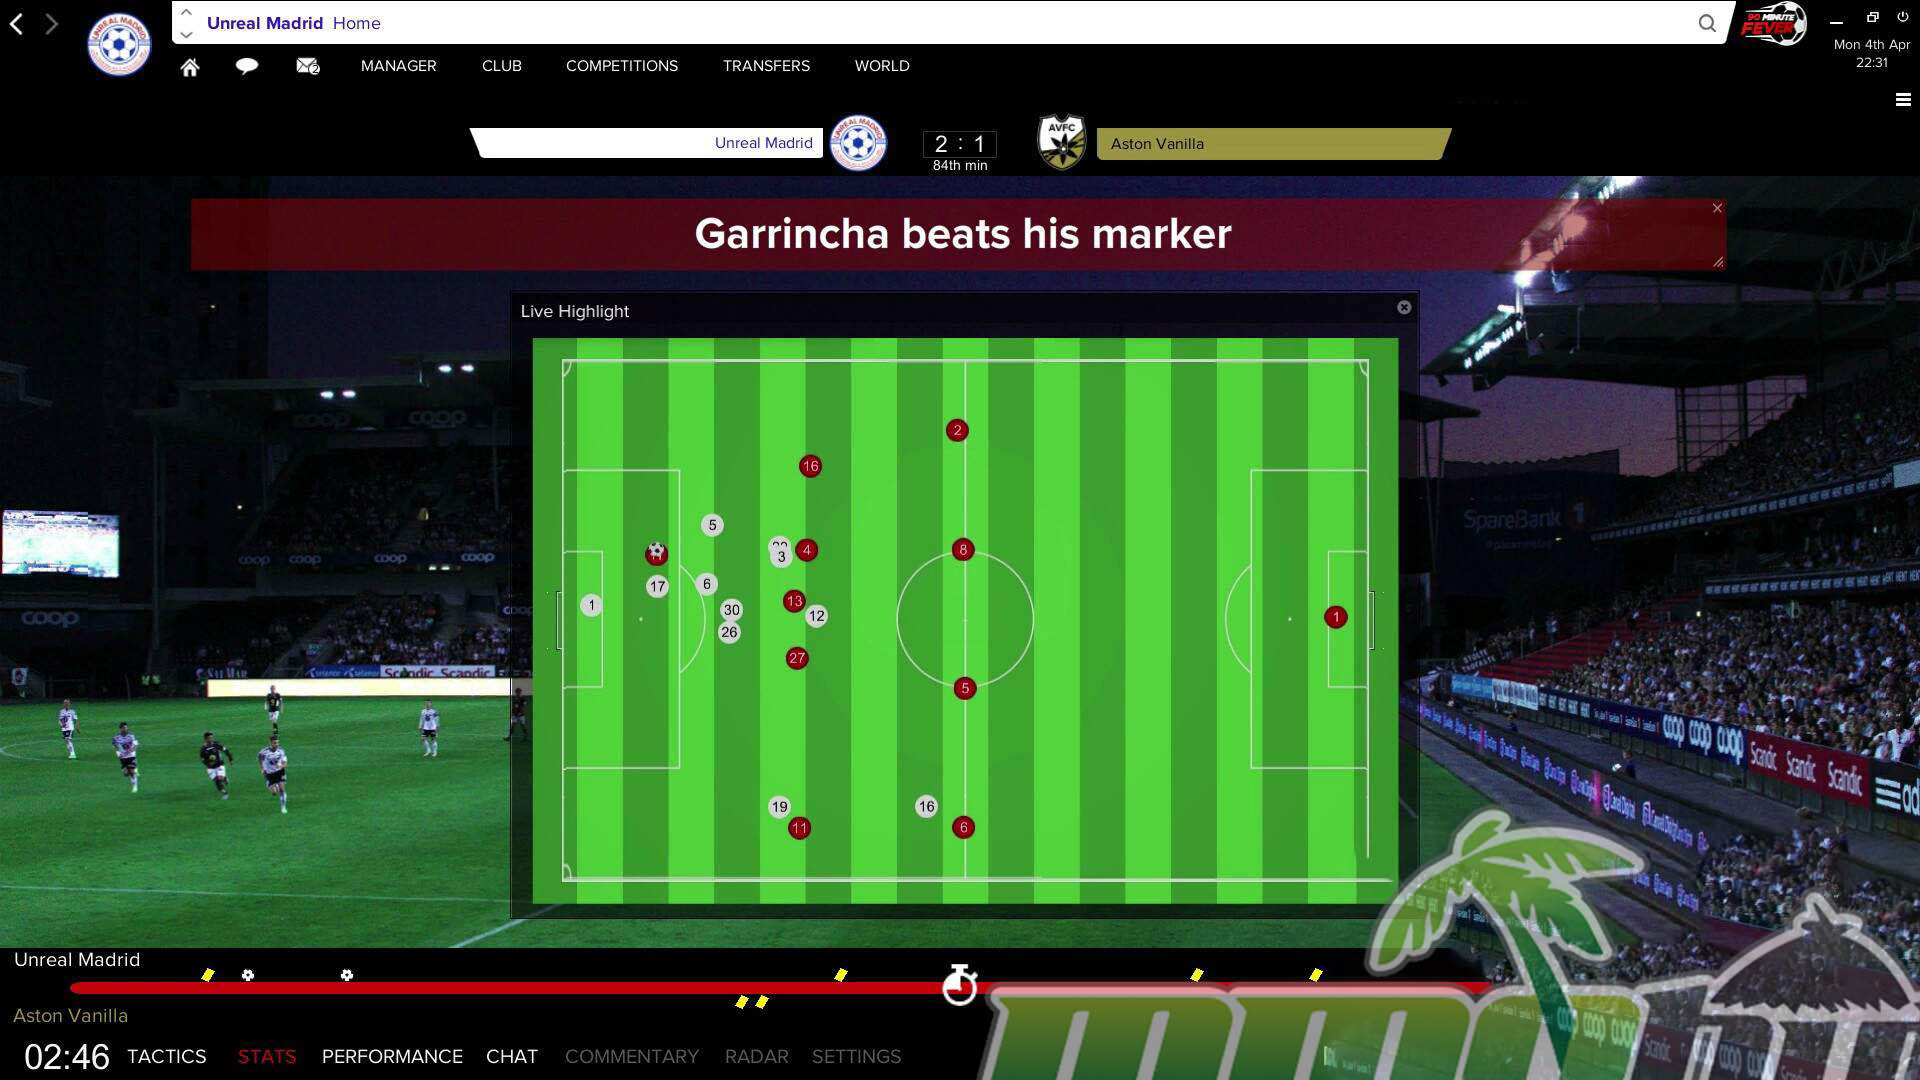1920x1080 pixels.
Task: Click Unreal Madrid's first goal marker on timeline
Action: click(x=248, y=975)
